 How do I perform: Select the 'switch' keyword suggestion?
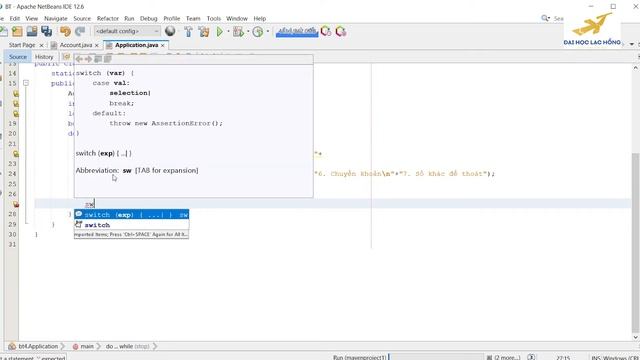(x=131, y=225)
